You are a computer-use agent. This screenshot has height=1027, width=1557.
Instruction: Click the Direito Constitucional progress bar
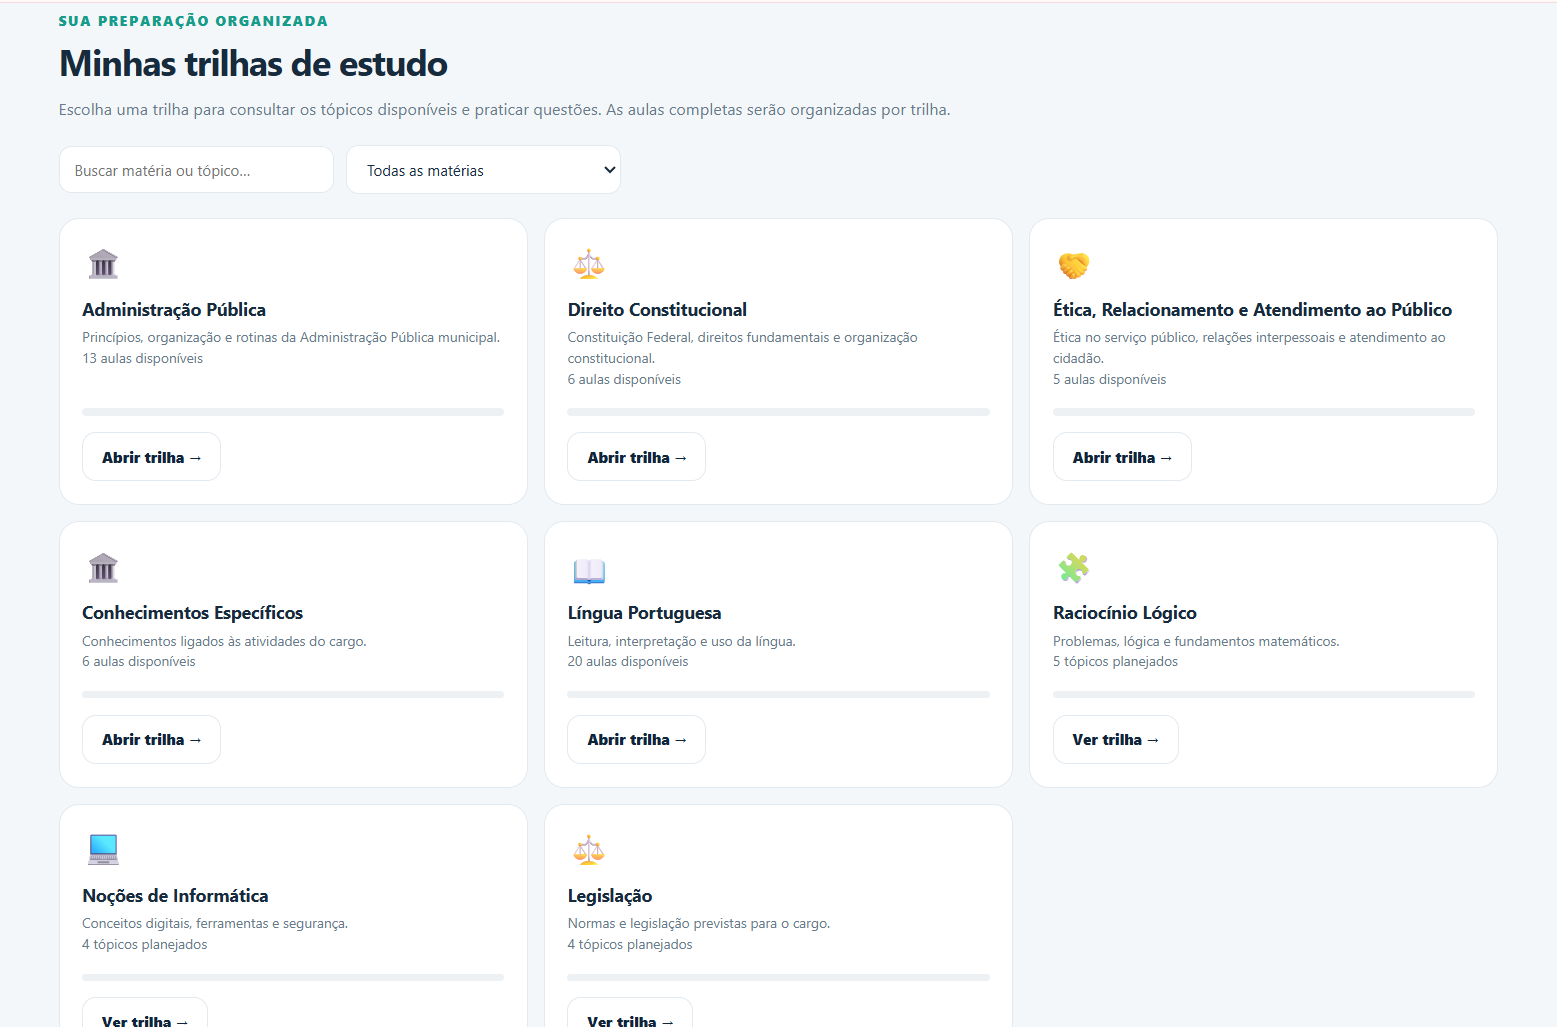[x=778, y=412]
